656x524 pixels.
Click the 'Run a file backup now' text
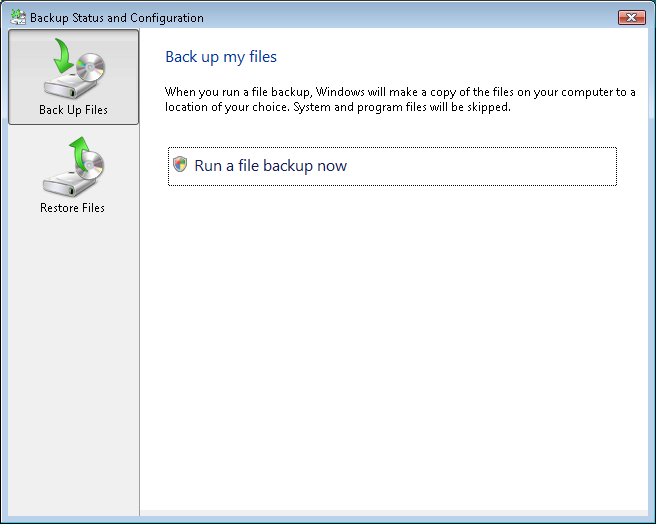point(271,166)
